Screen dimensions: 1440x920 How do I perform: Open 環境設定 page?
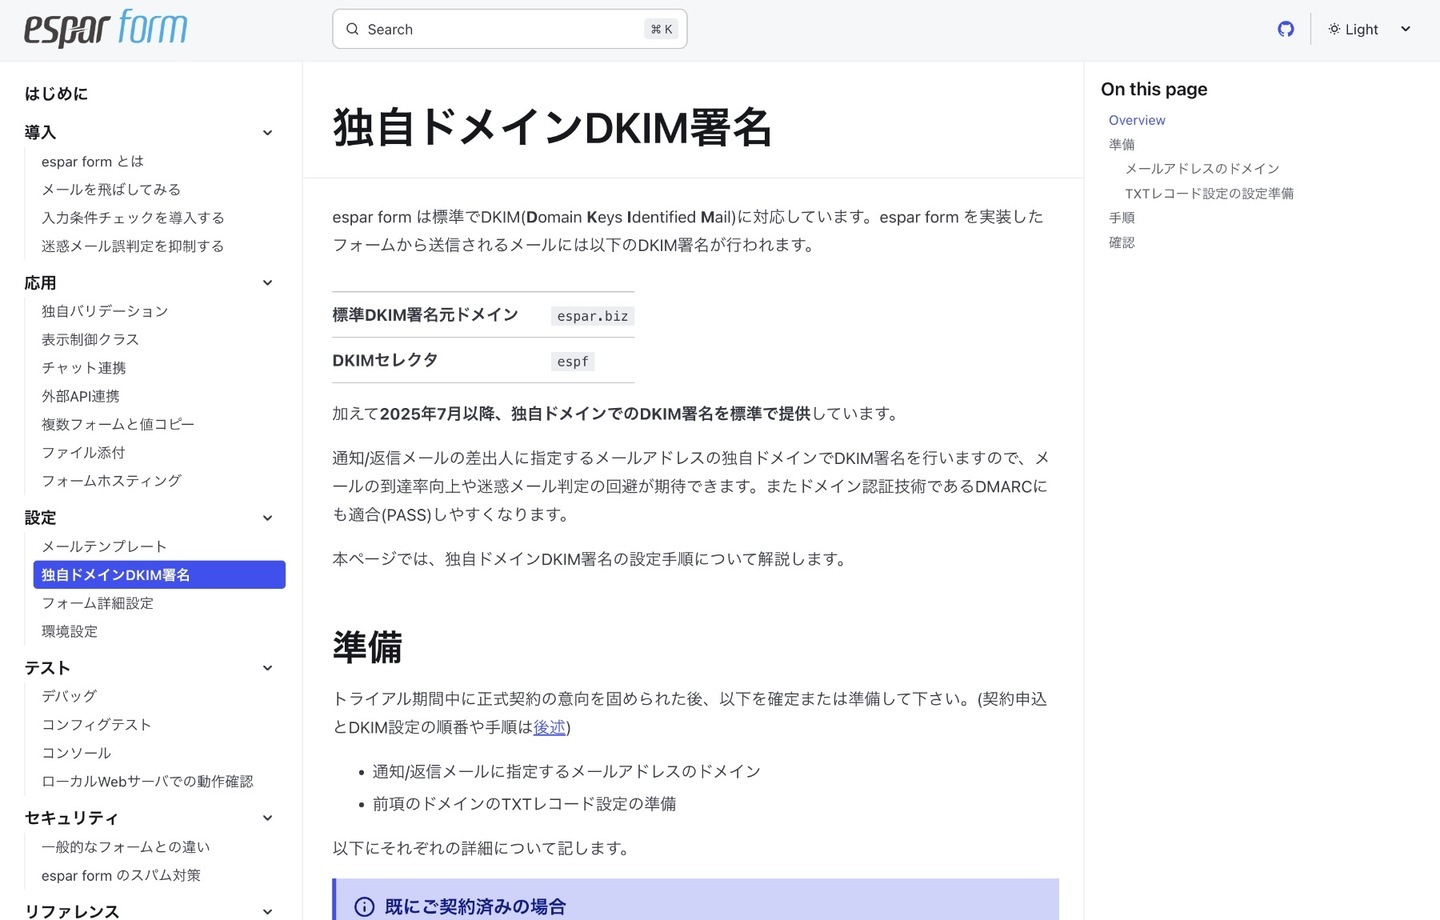pyautogui.click(x=69, y=631)
